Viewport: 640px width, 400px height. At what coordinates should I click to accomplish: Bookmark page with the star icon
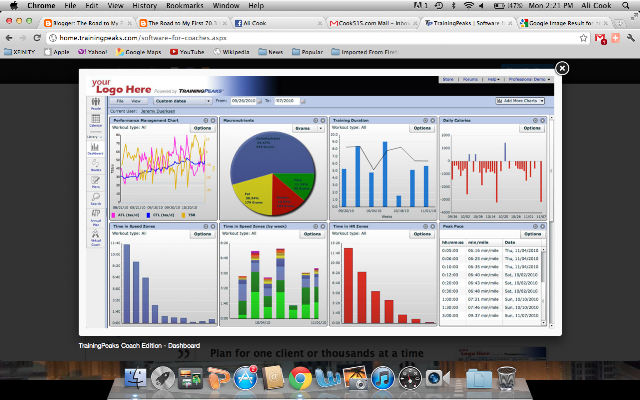pyautogui.click(x=583, y=38)
